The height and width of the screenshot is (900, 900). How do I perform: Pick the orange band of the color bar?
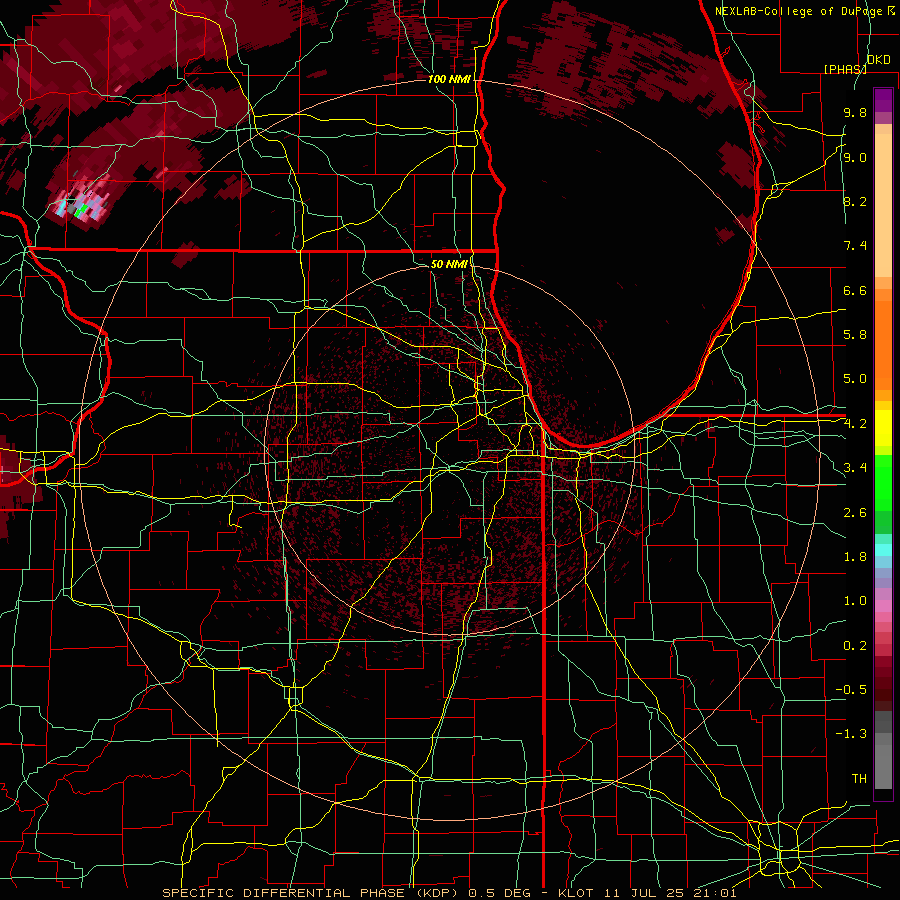(x=883, y=344)
